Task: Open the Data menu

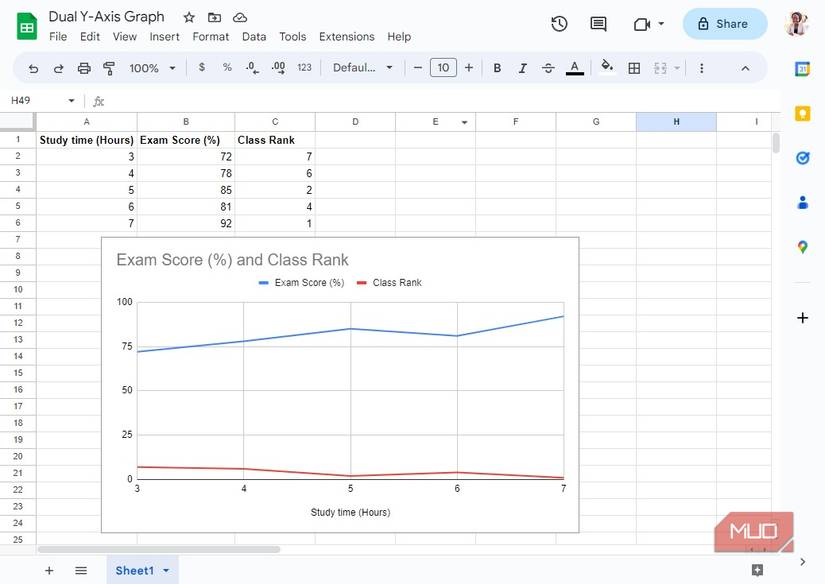Action: 253,36
